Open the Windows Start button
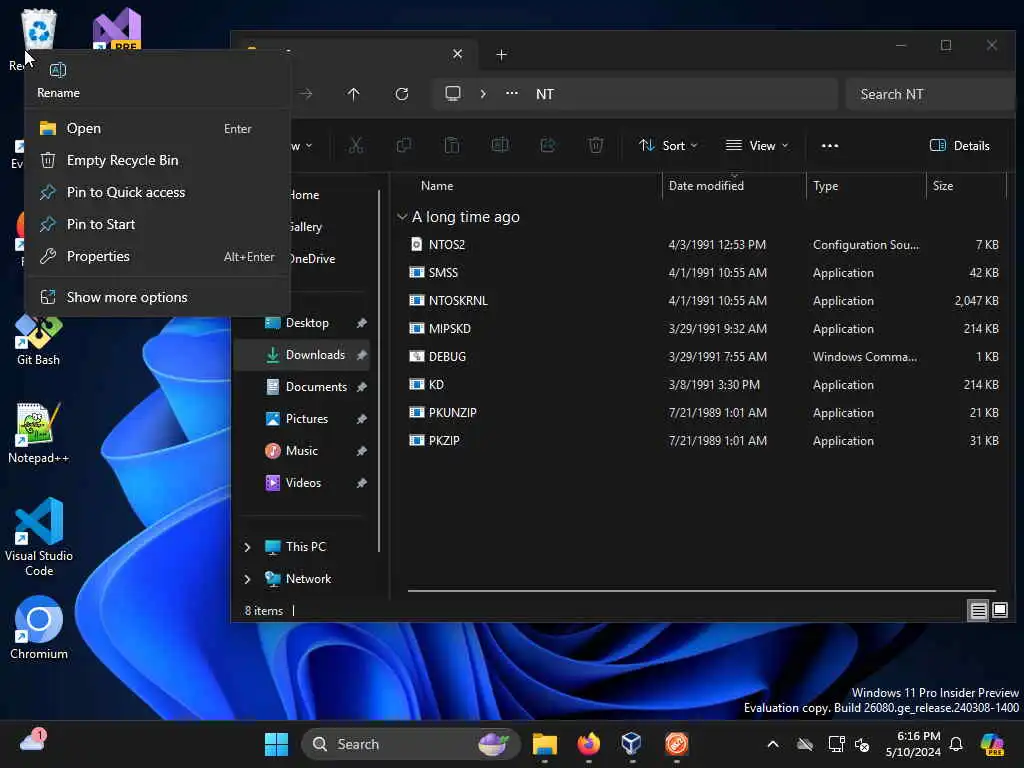Viewport: 1024px width, 768px height. [276, 744]
